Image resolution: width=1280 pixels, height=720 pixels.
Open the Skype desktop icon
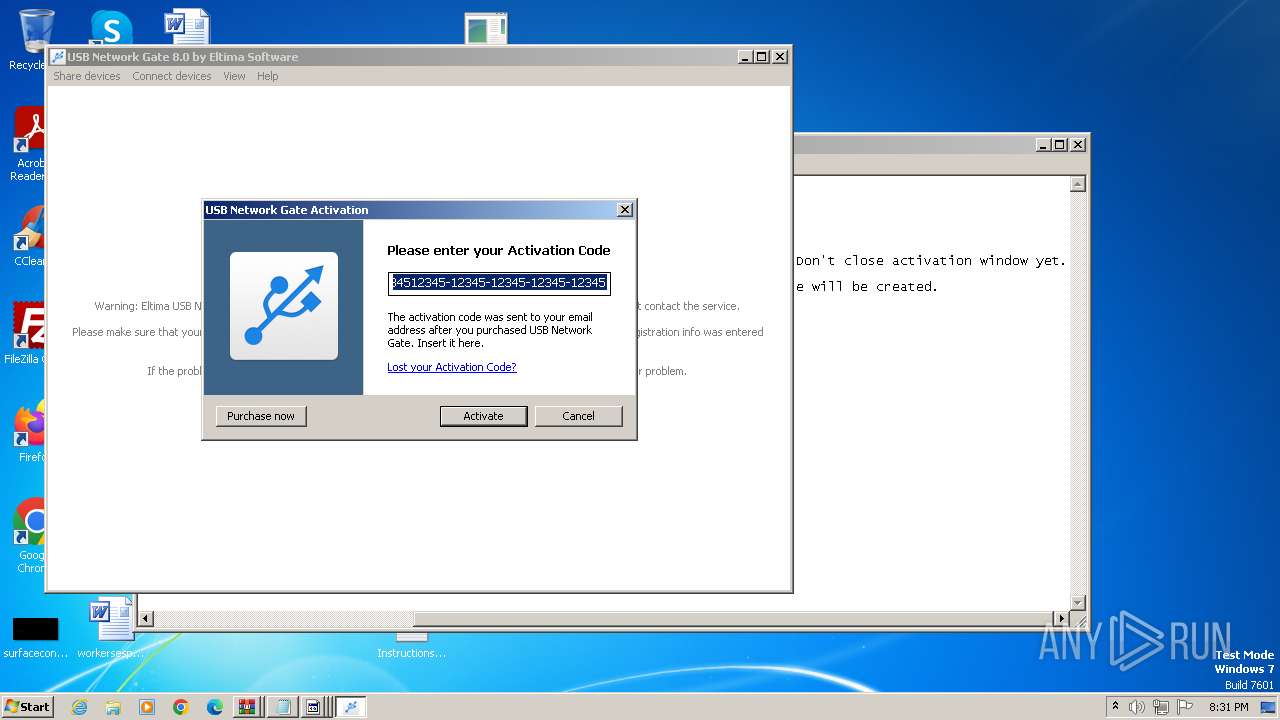point(110,28)
